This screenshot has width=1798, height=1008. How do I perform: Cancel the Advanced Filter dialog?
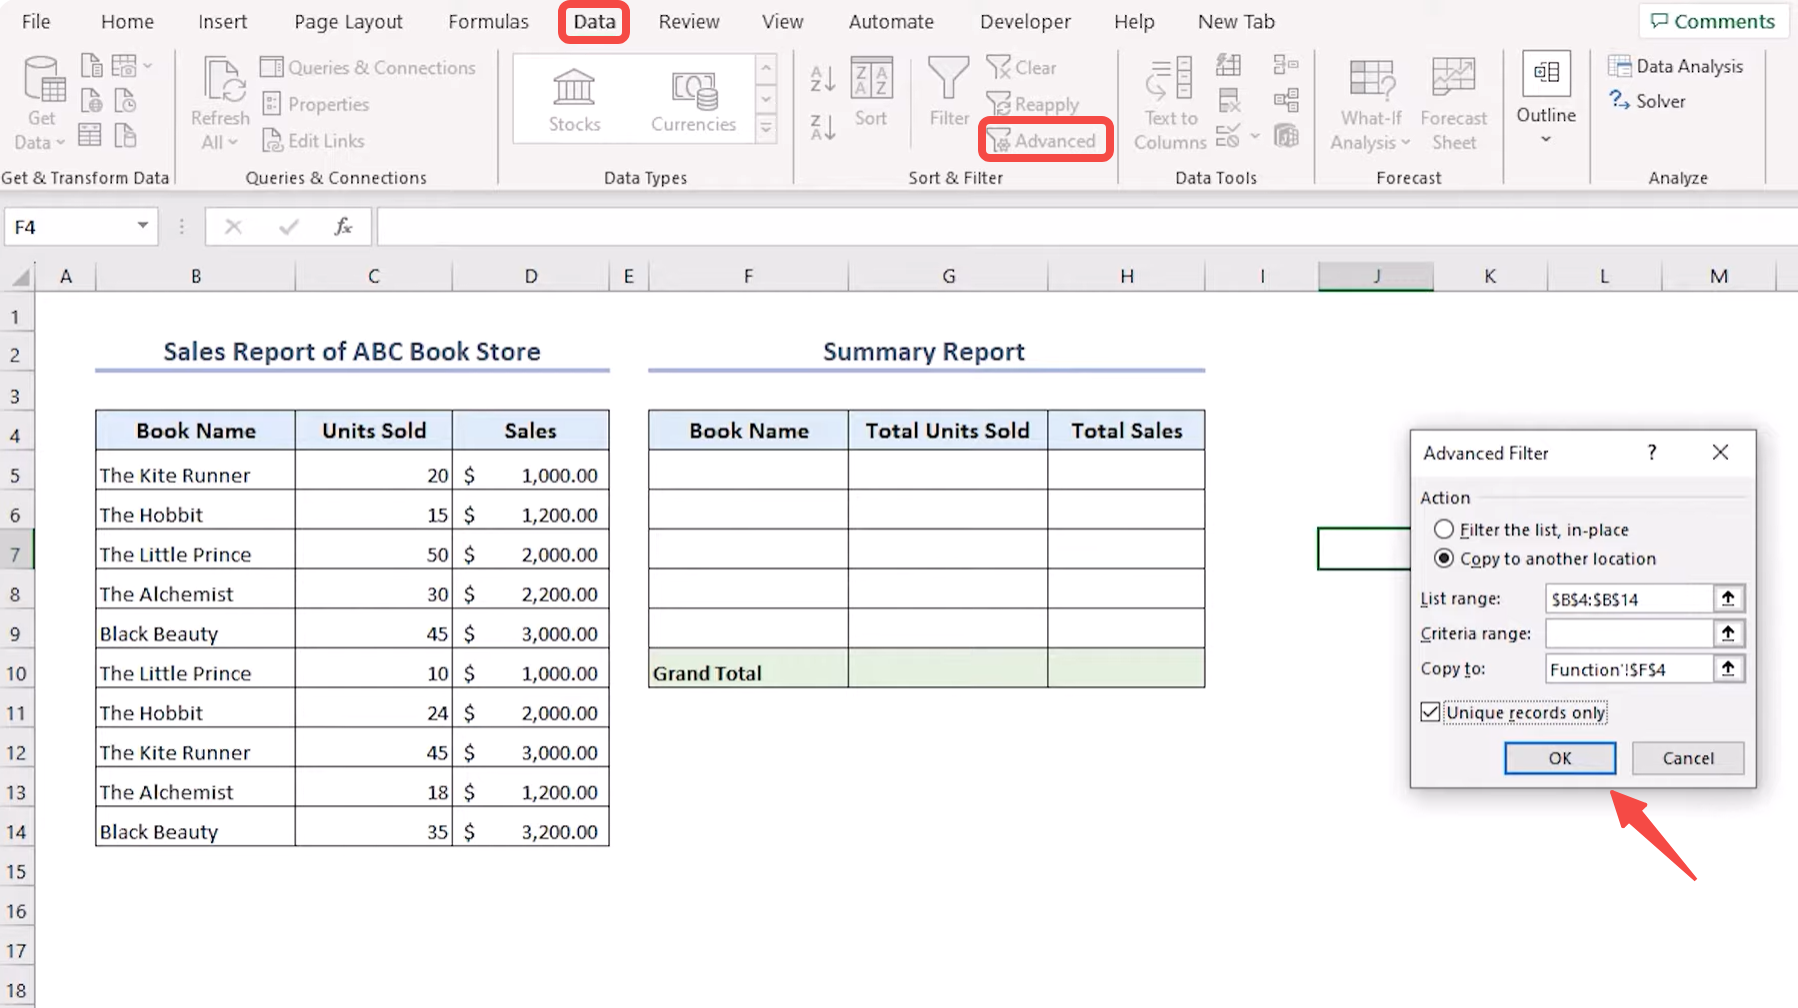tap(1688, 758)
